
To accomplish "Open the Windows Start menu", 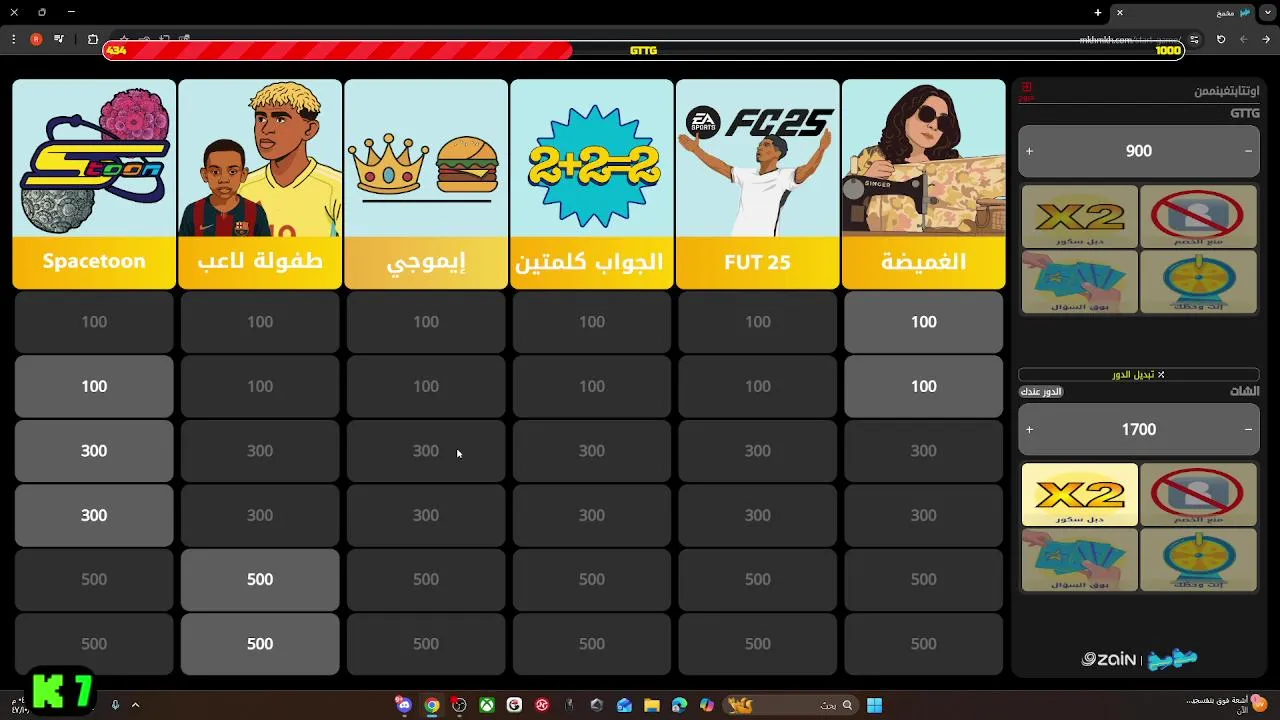I will pos(874,705).
